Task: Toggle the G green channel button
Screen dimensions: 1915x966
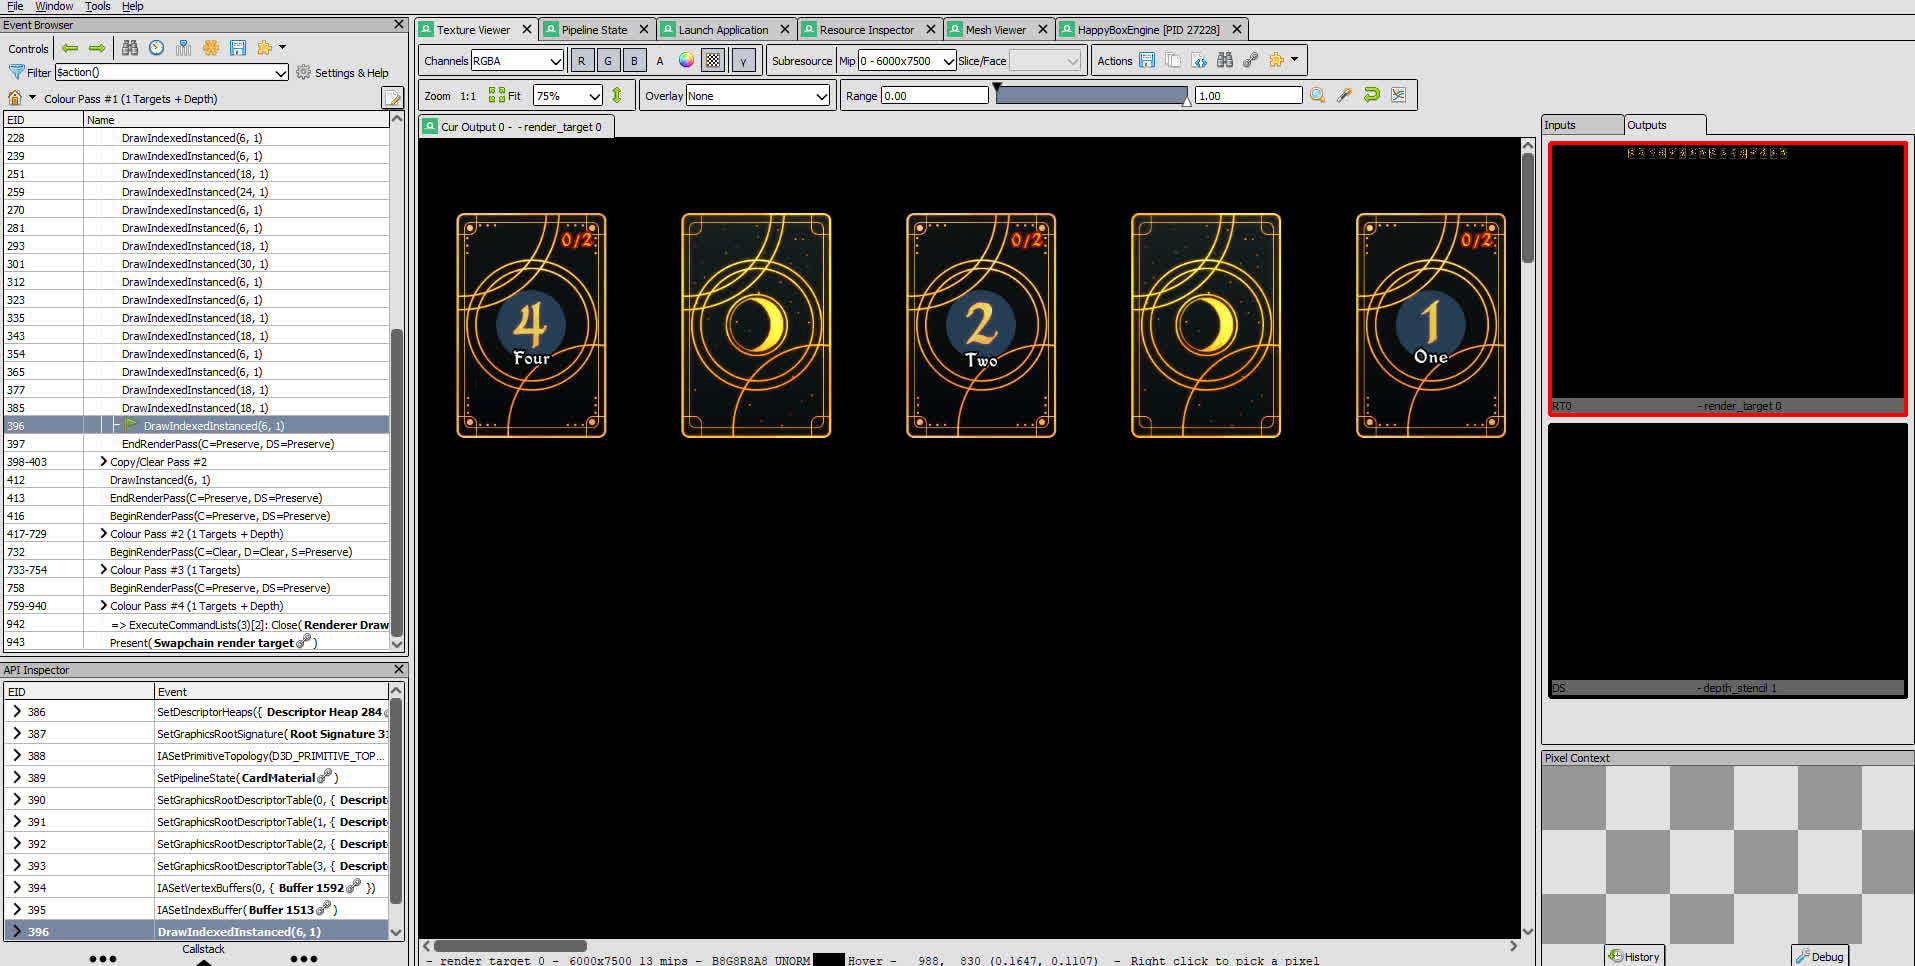Action: 607,60
